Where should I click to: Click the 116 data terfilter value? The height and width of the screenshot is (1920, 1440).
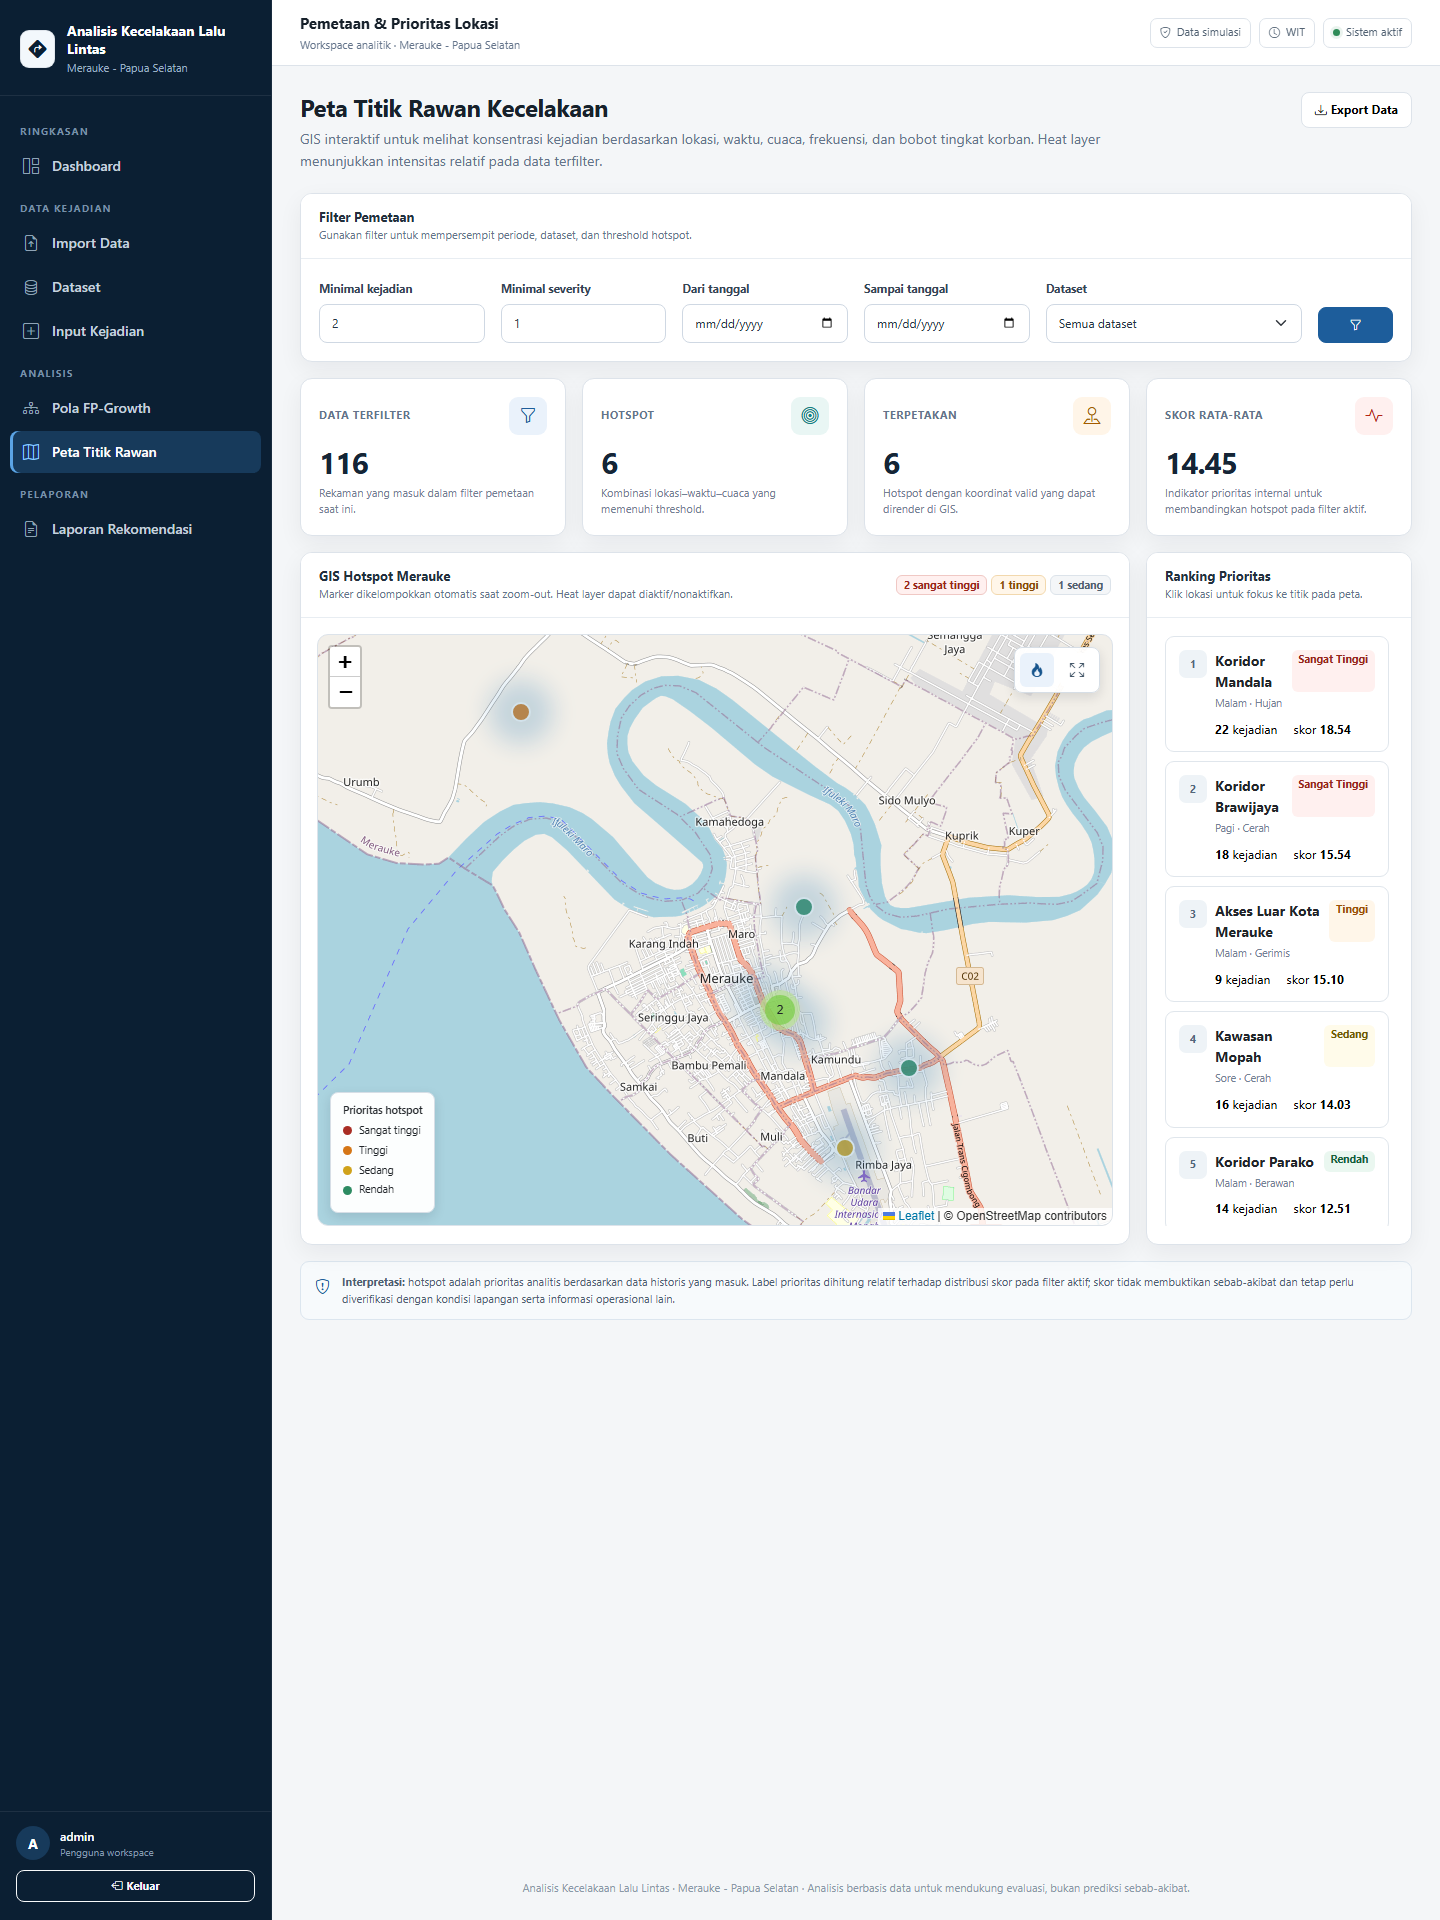(345, 464)
